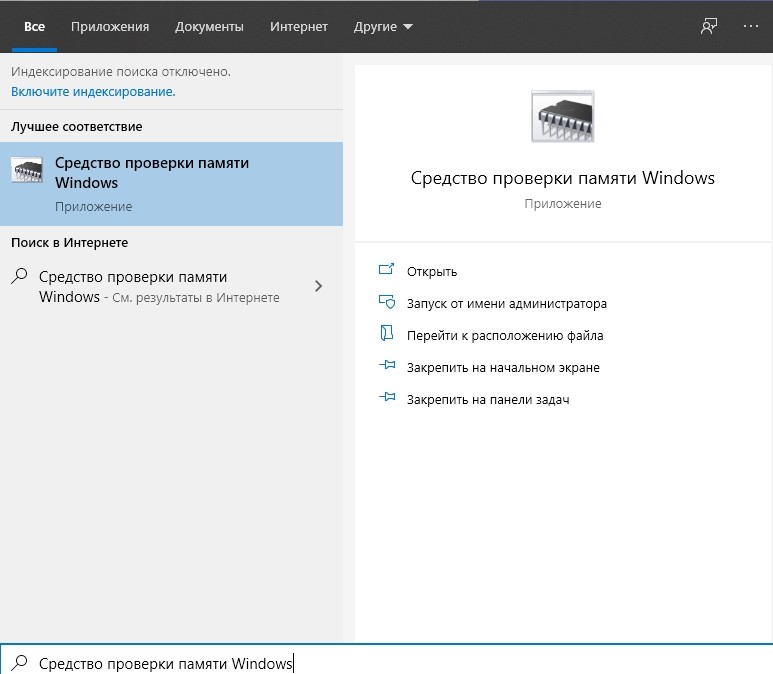The height and width of the screenshot is (674, 773).
Task: Select the Средство проверки памяти Windows best match
Action: [171, 184]
